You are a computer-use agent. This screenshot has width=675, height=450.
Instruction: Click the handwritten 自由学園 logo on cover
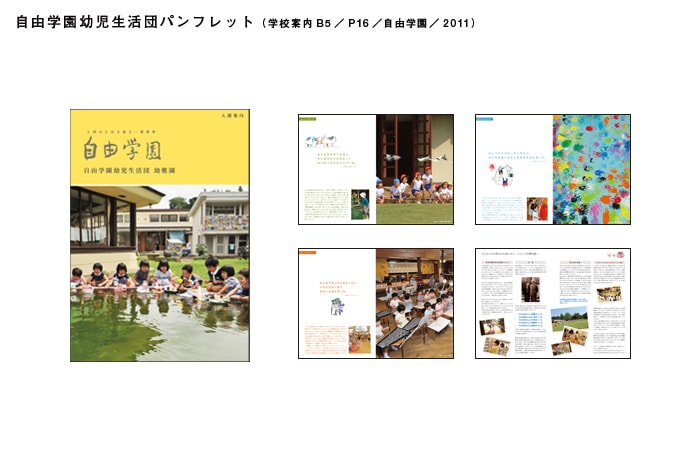(123, 149)
